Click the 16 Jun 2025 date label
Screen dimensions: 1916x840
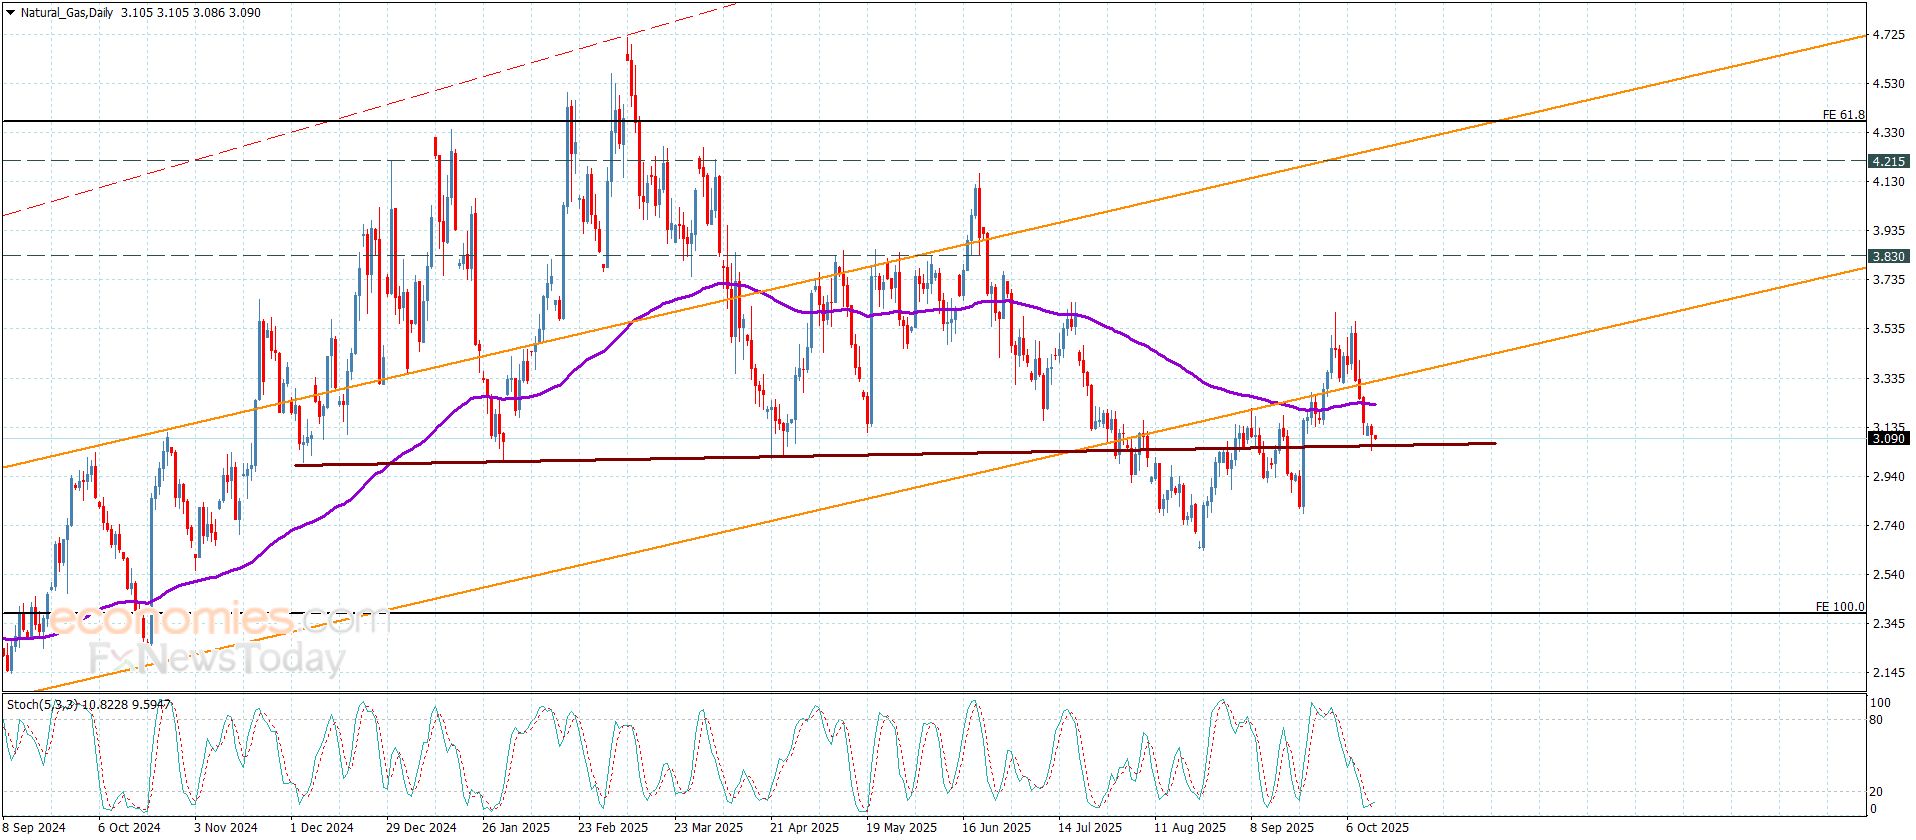pyautogui.click(x=996, y=827)
